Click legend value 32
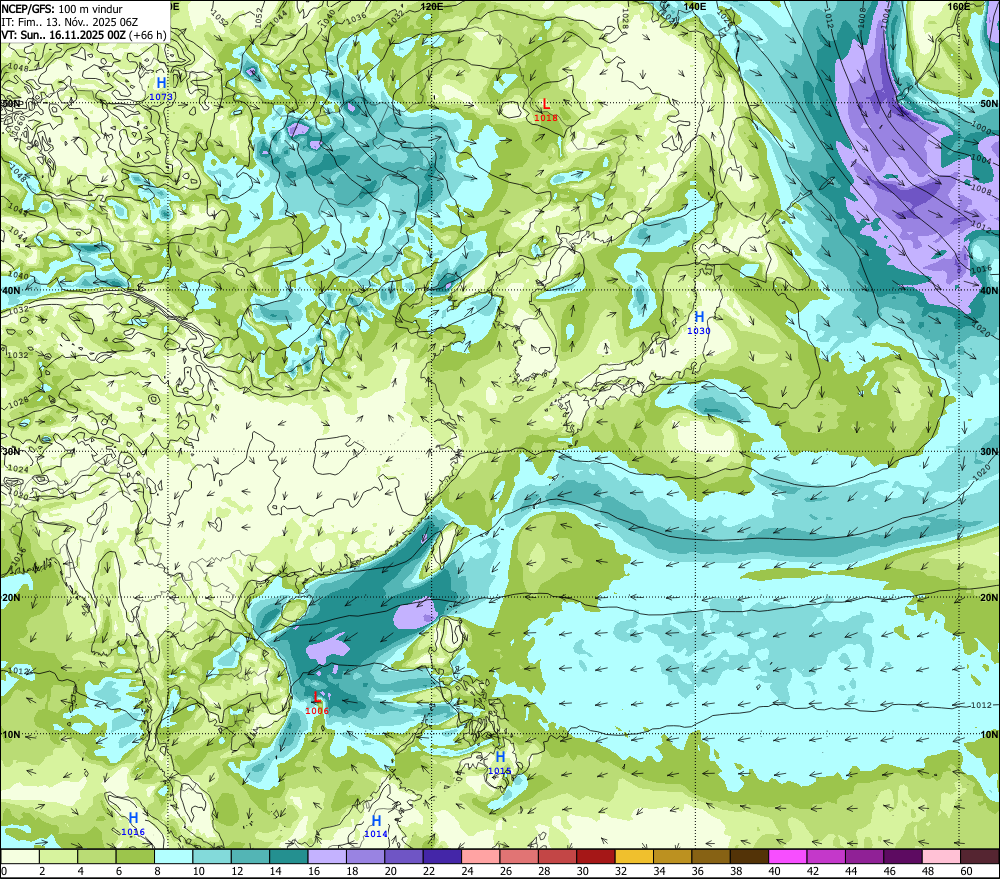The height and width of the screenshot is (879, 1000). click(x=621, y=871)
